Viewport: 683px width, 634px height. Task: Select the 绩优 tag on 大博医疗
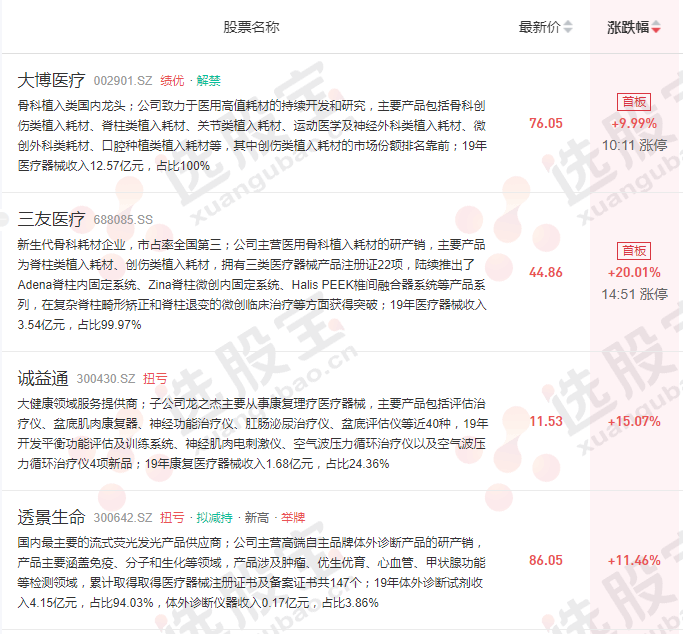172,81
